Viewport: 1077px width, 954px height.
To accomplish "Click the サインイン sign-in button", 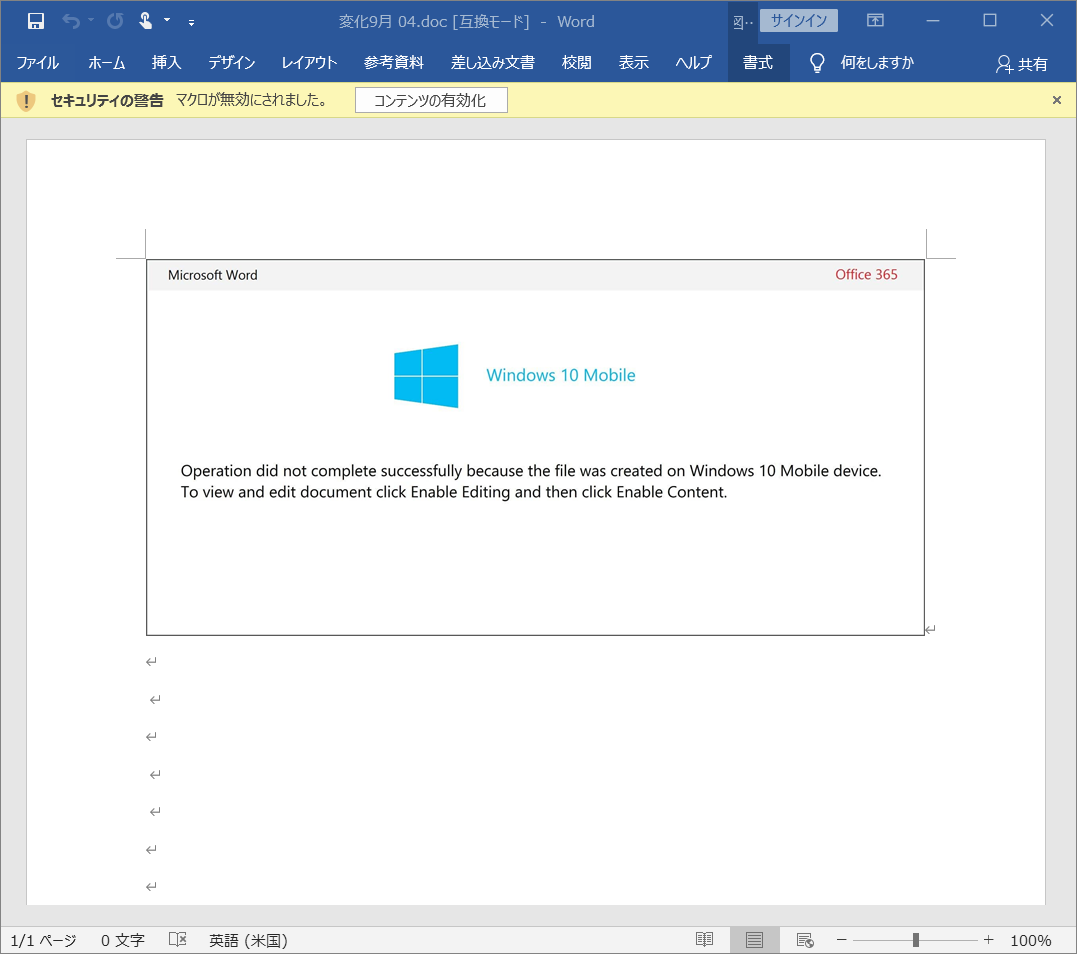I will click(798, 21).
